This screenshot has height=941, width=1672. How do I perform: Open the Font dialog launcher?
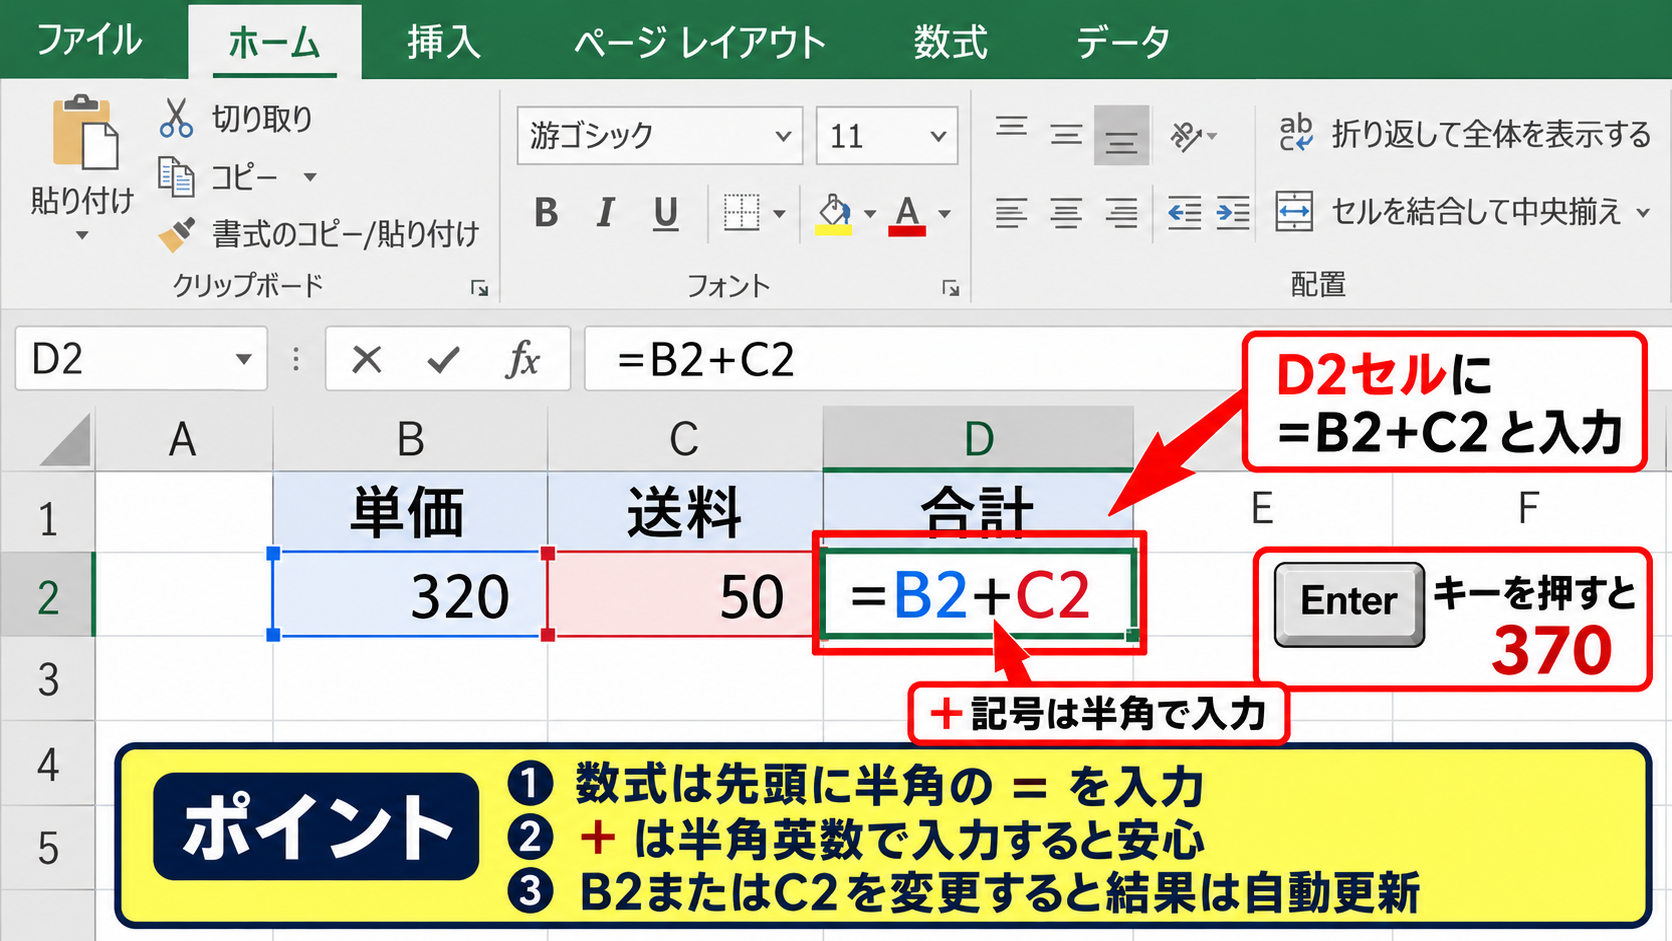tap(951, 288)
